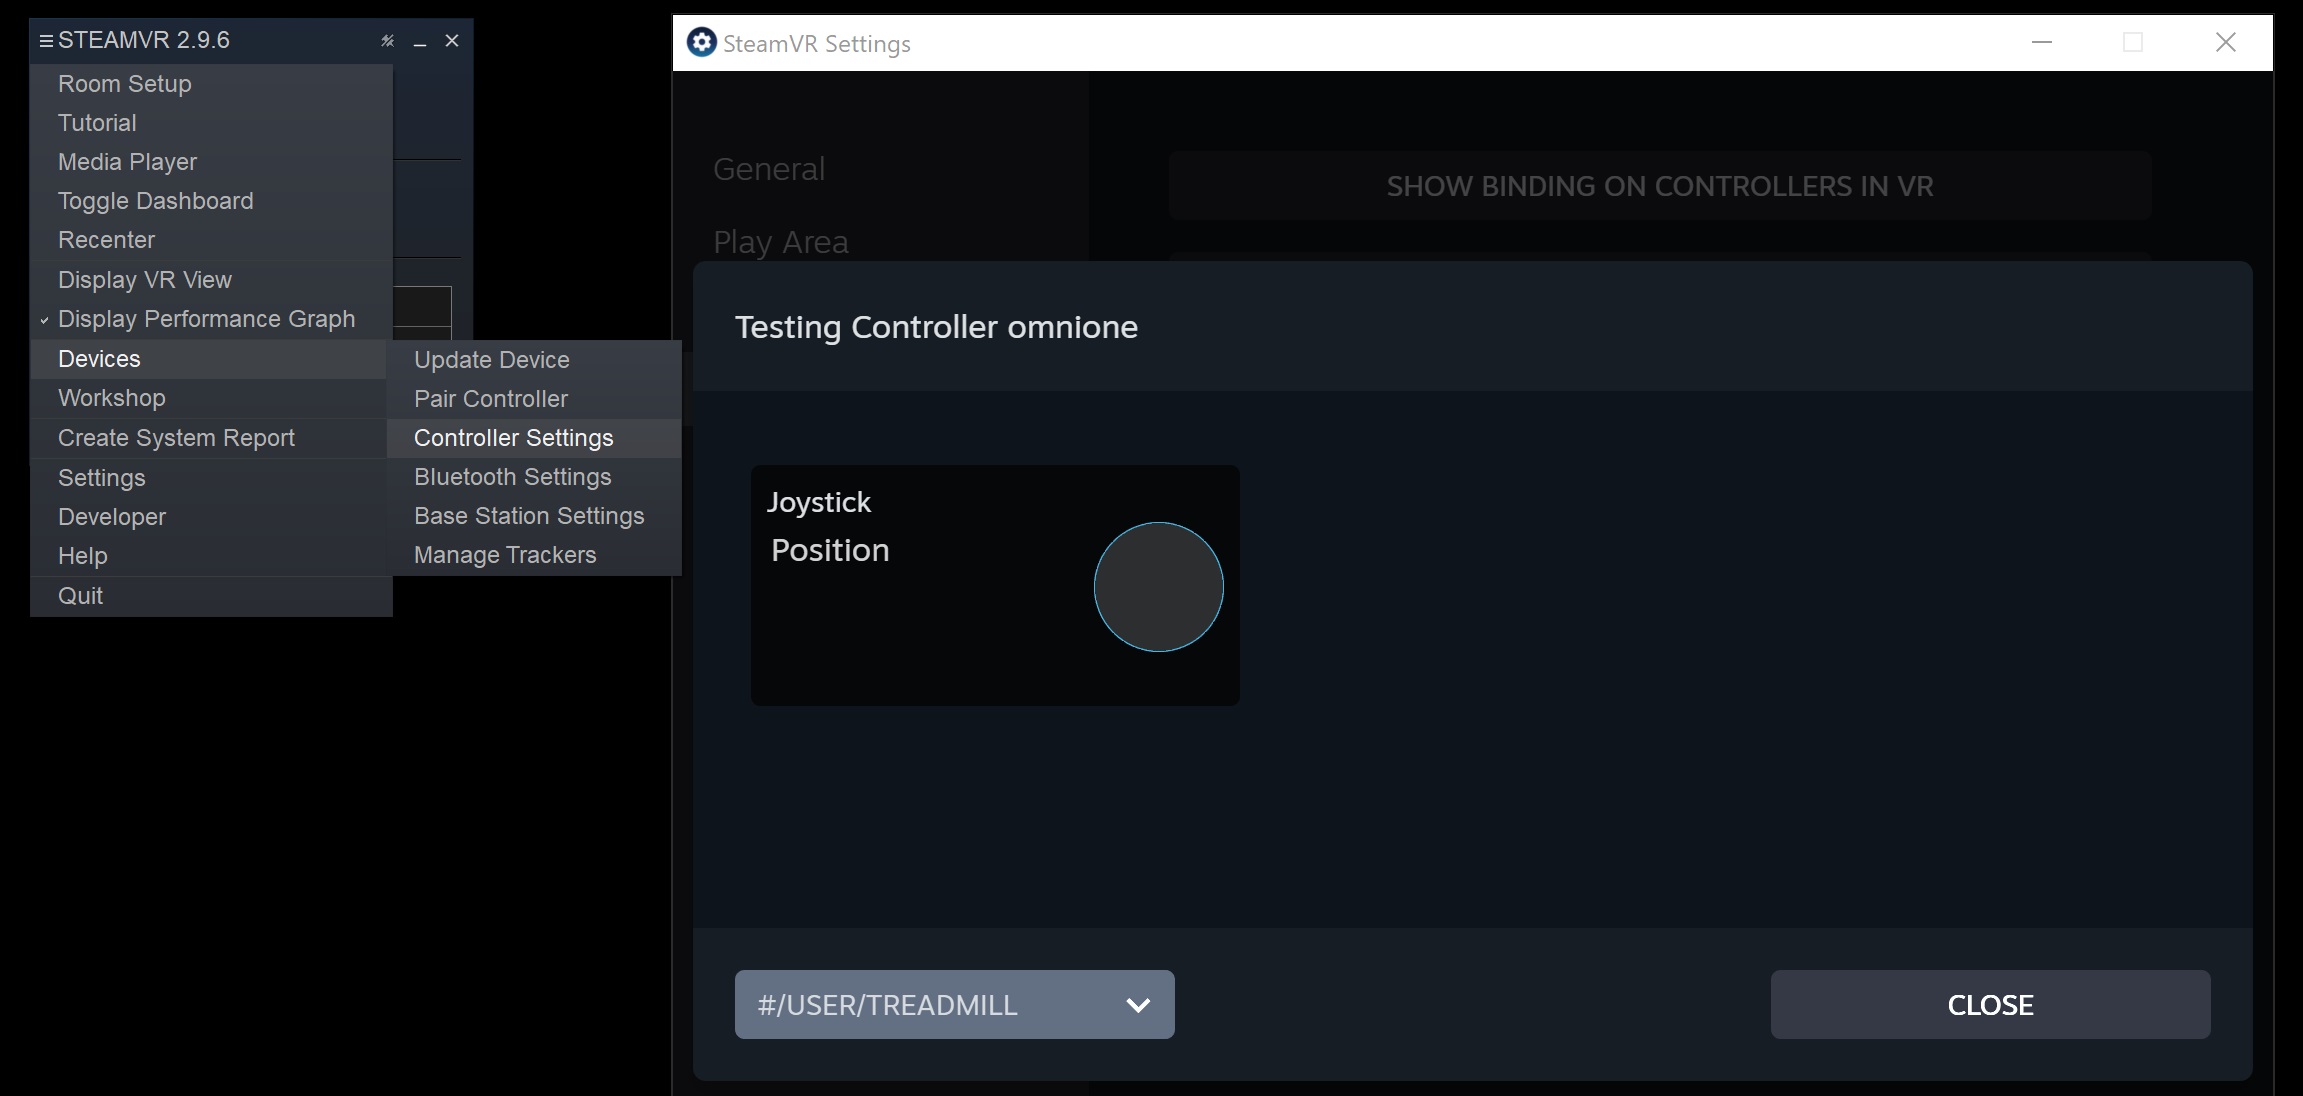
Task: Close the SteamVR Settings window
Action: [2226, 42]
